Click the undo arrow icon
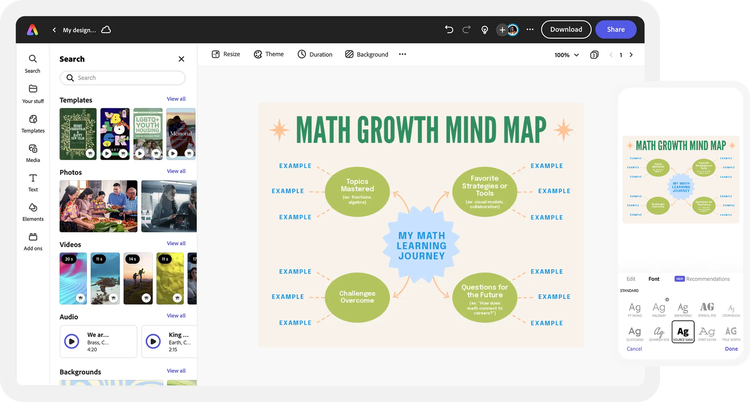 [449, 30]
